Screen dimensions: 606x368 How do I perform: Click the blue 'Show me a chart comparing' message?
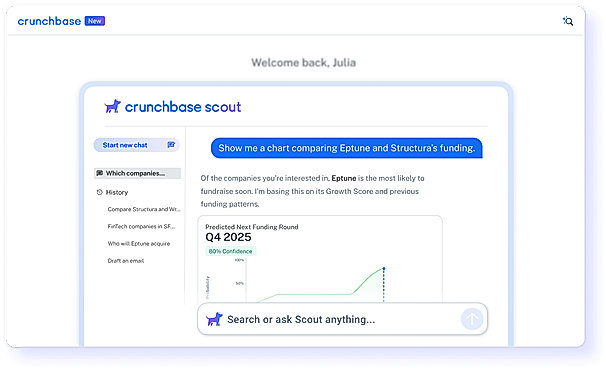(347, 148)
